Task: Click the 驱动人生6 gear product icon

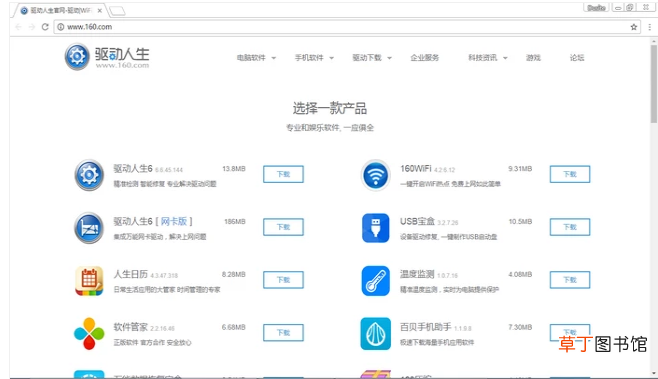Action: coord(89,175)
